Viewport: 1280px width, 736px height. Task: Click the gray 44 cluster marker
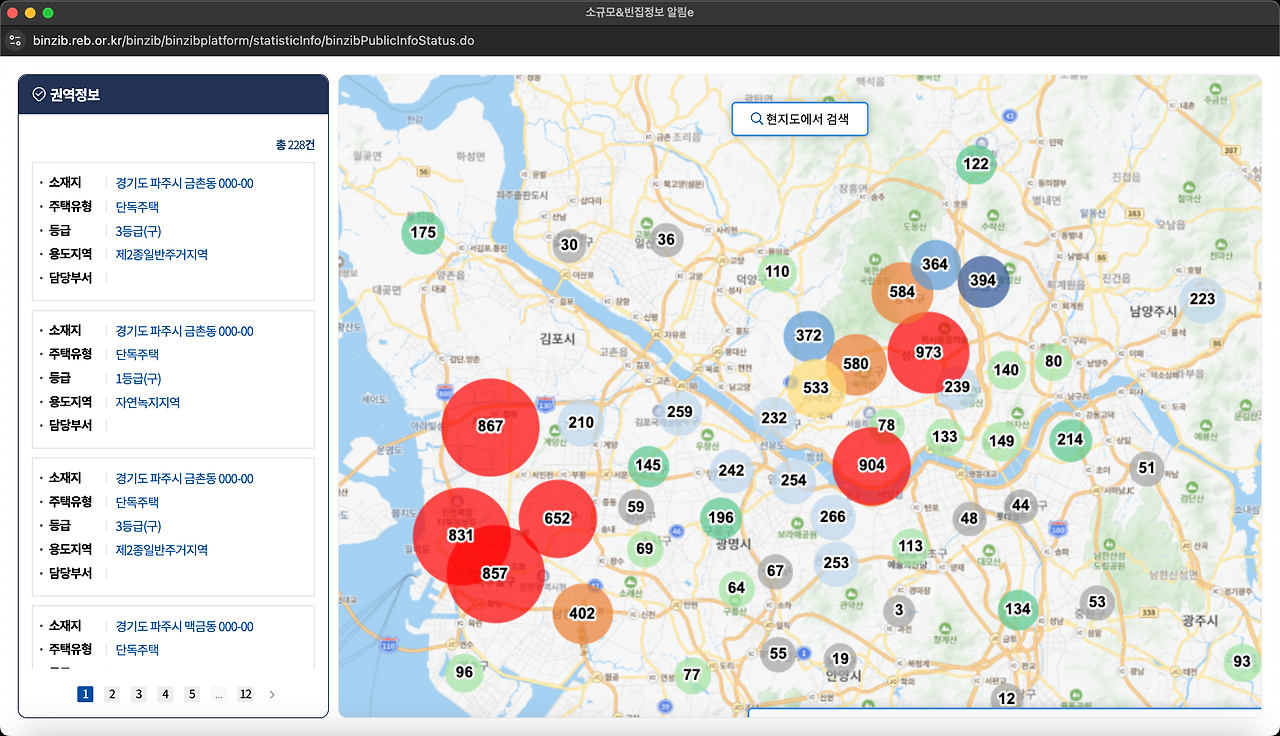click(x=1021, y=506)
